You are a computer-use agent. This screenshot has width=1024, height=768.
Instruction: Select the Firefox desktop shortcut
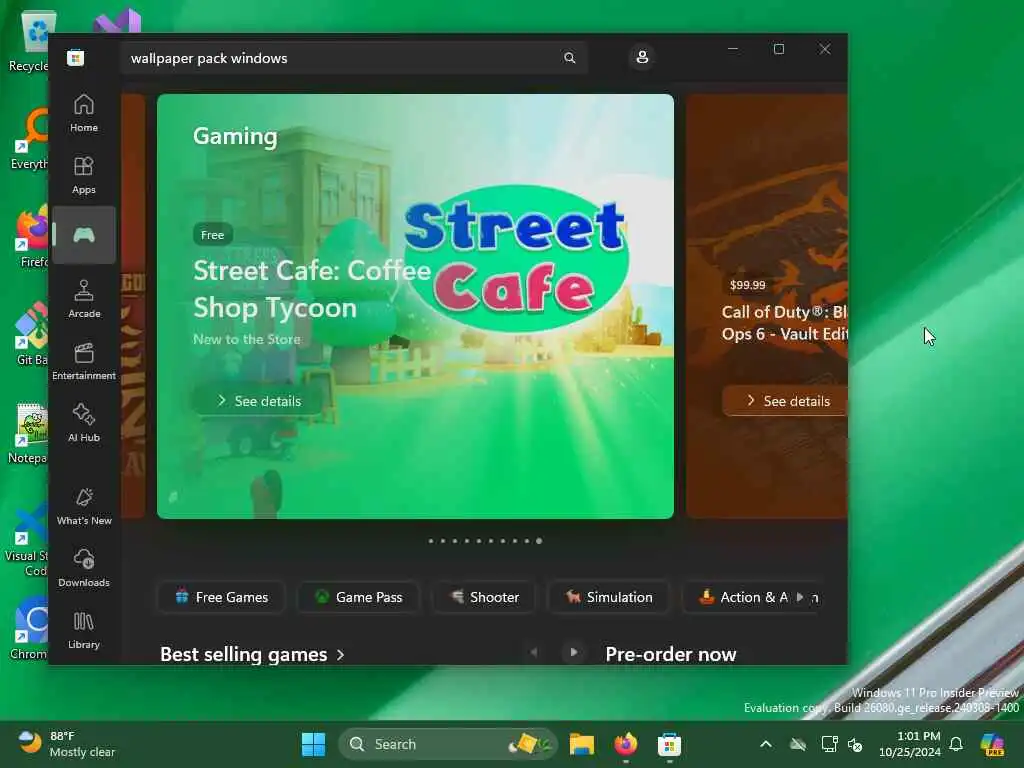[31, 237]
